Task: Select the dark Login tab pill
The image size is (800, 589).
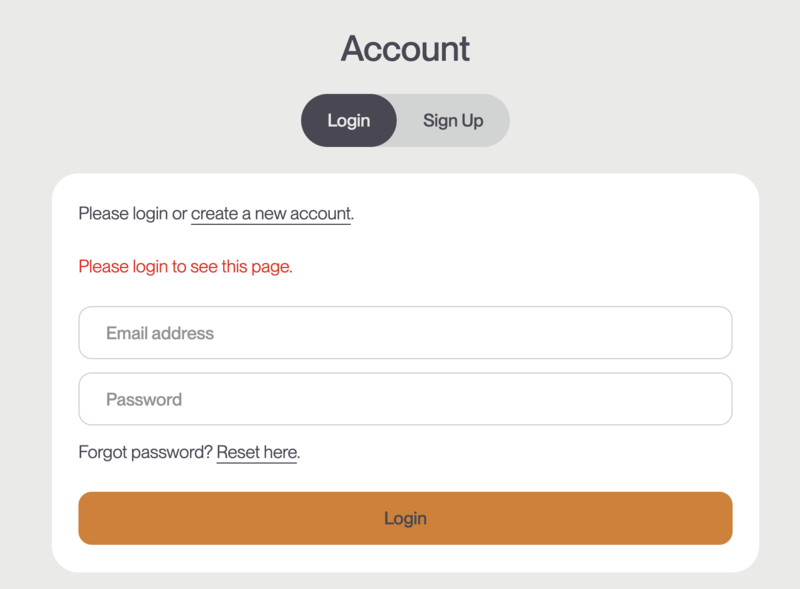Action: pyautogui.click(x=349, y=121)
